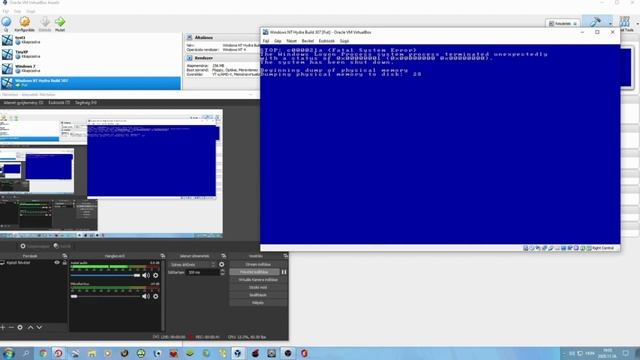Open the scene transition type dropdown in OBS
The image size is (640, 360).
192,264
